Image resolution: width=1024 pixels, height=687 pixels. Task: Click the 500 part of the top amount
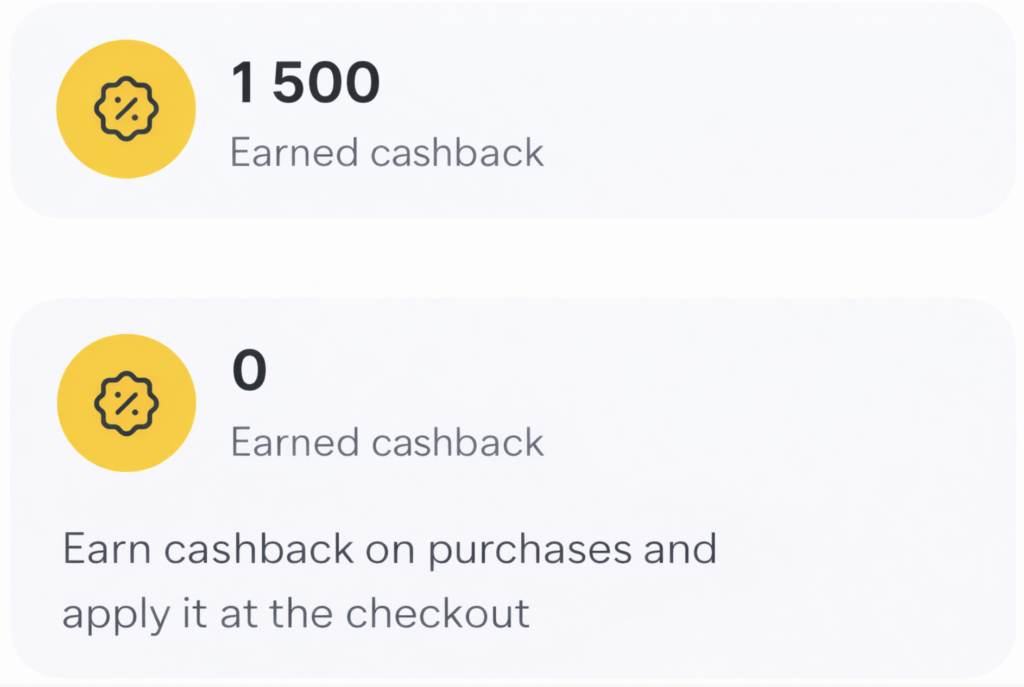click(x=326, y=82)
